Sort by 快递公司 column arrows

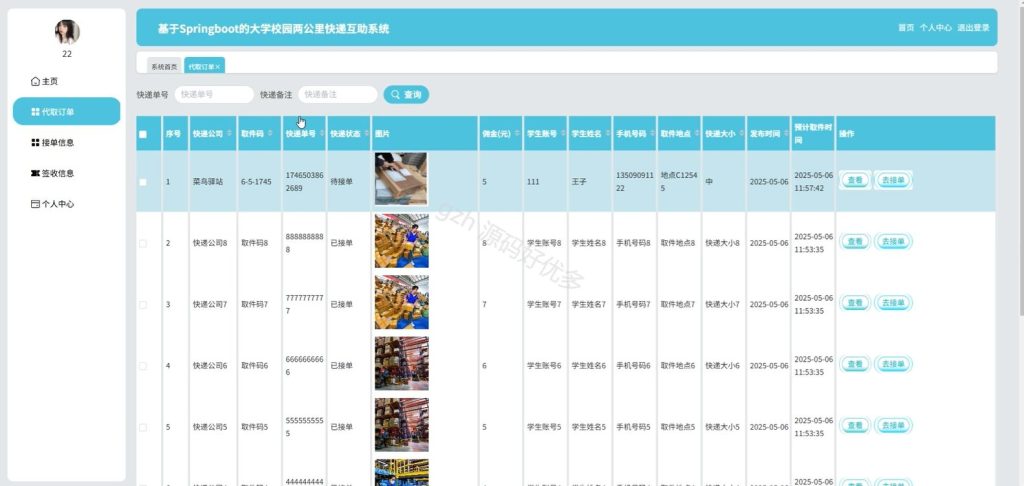[x=229, y=134]
